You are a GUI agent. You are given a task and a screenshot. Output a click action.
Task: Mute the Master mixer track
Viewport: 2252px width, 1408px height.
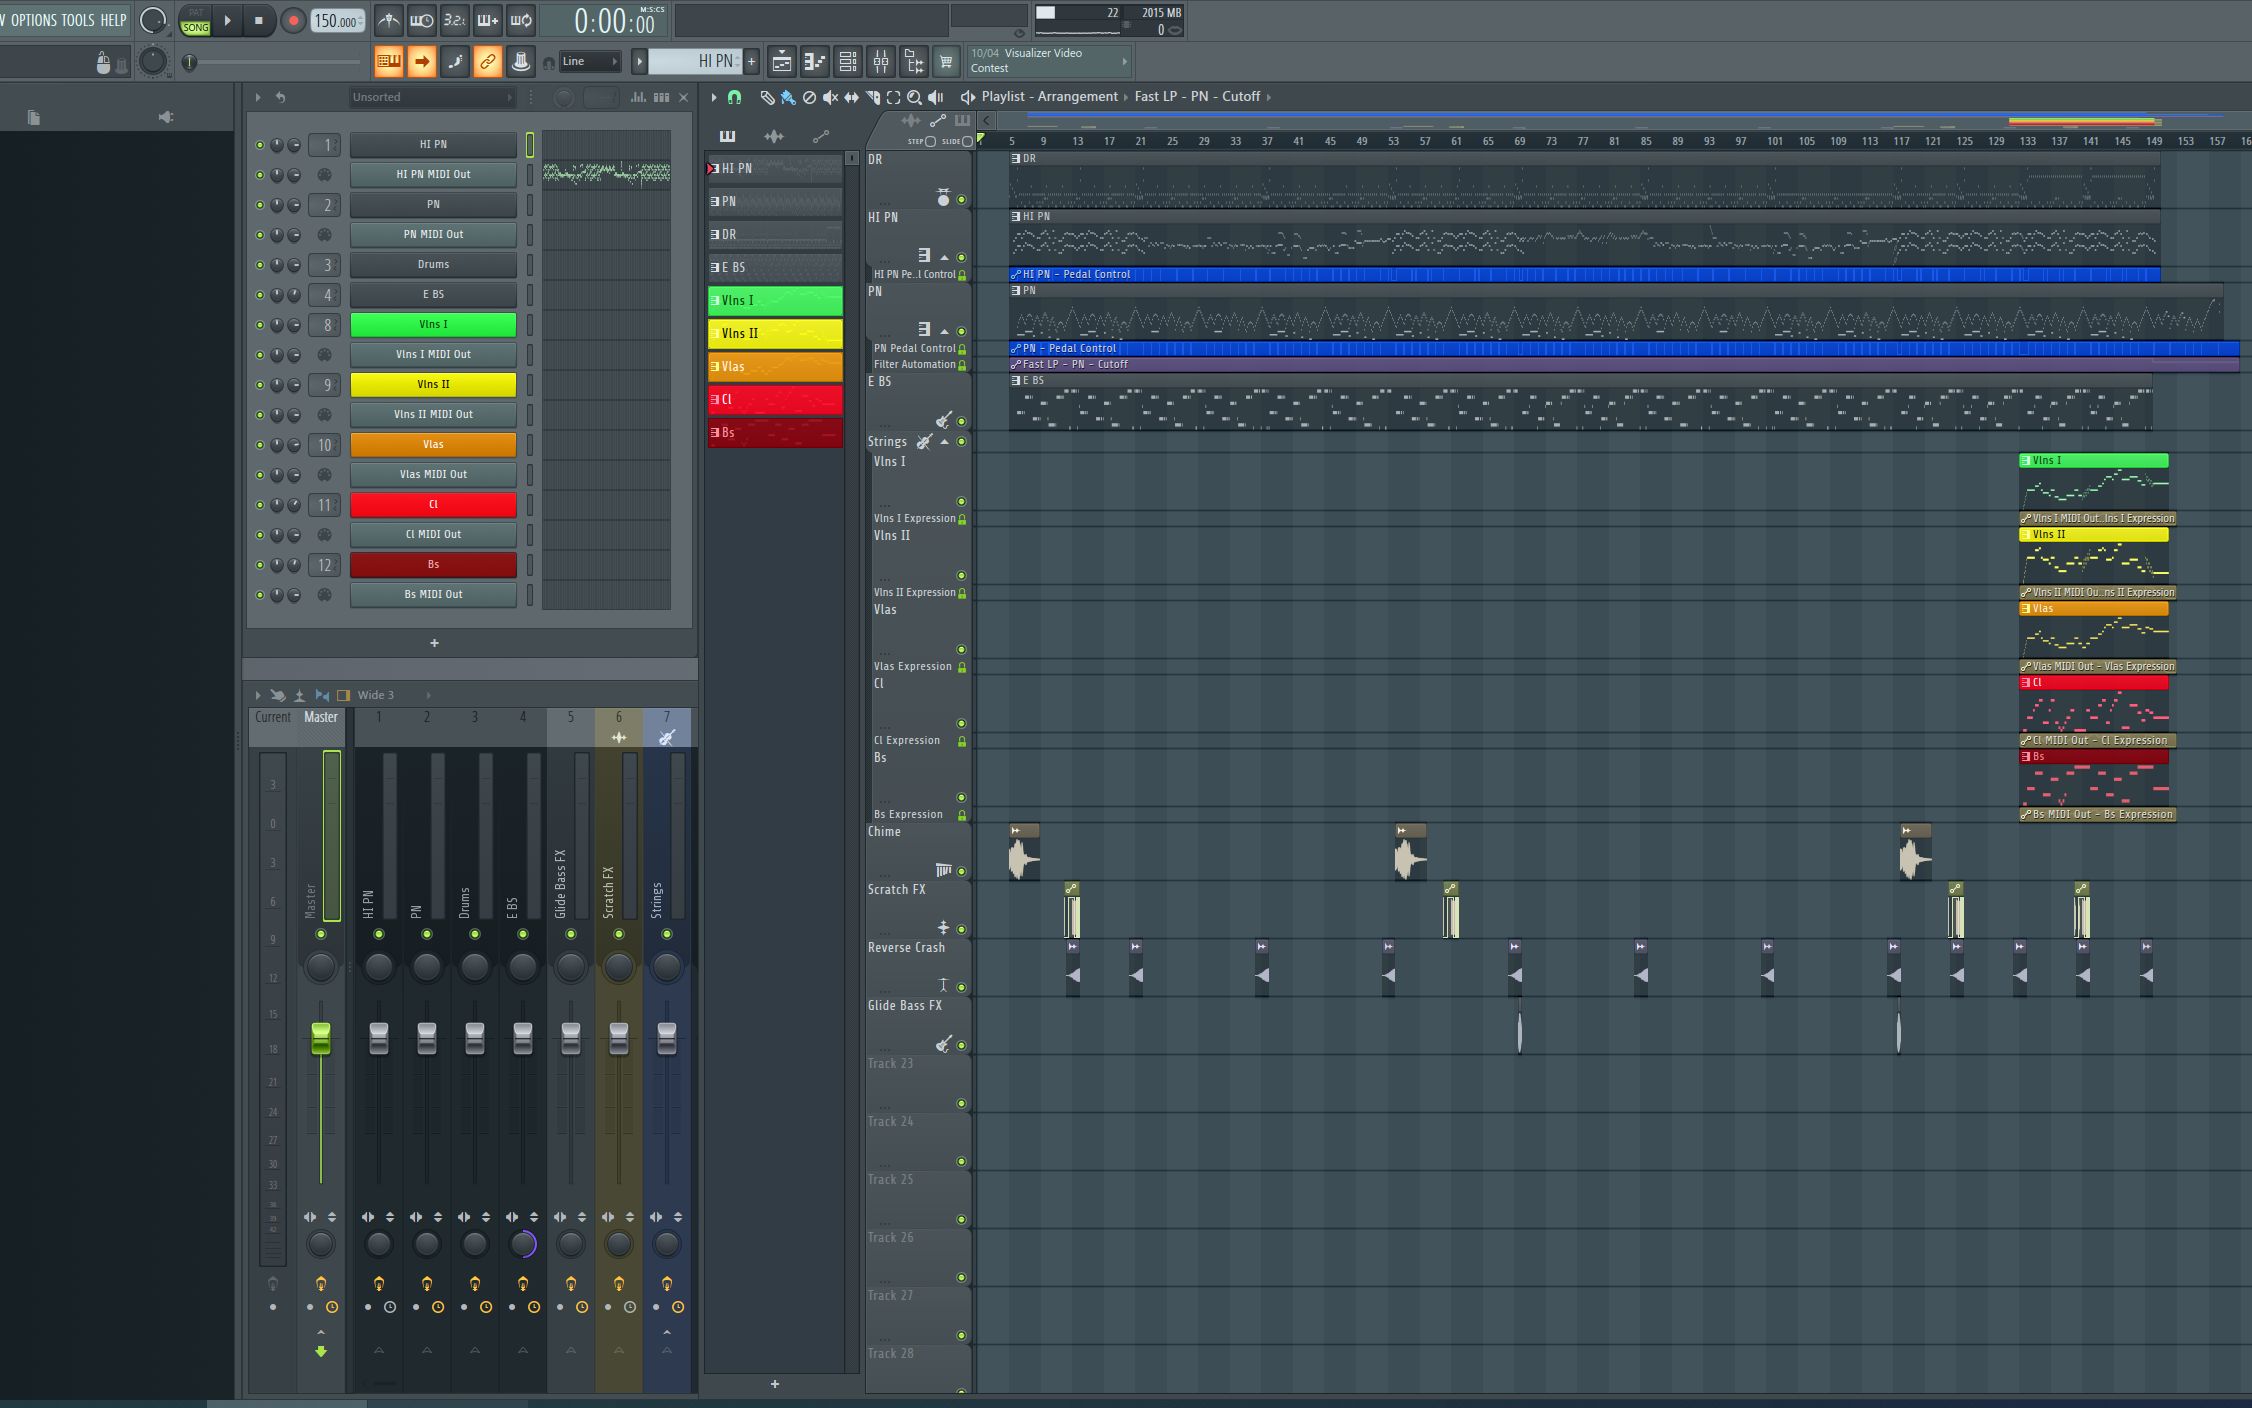tap(321, 934)
